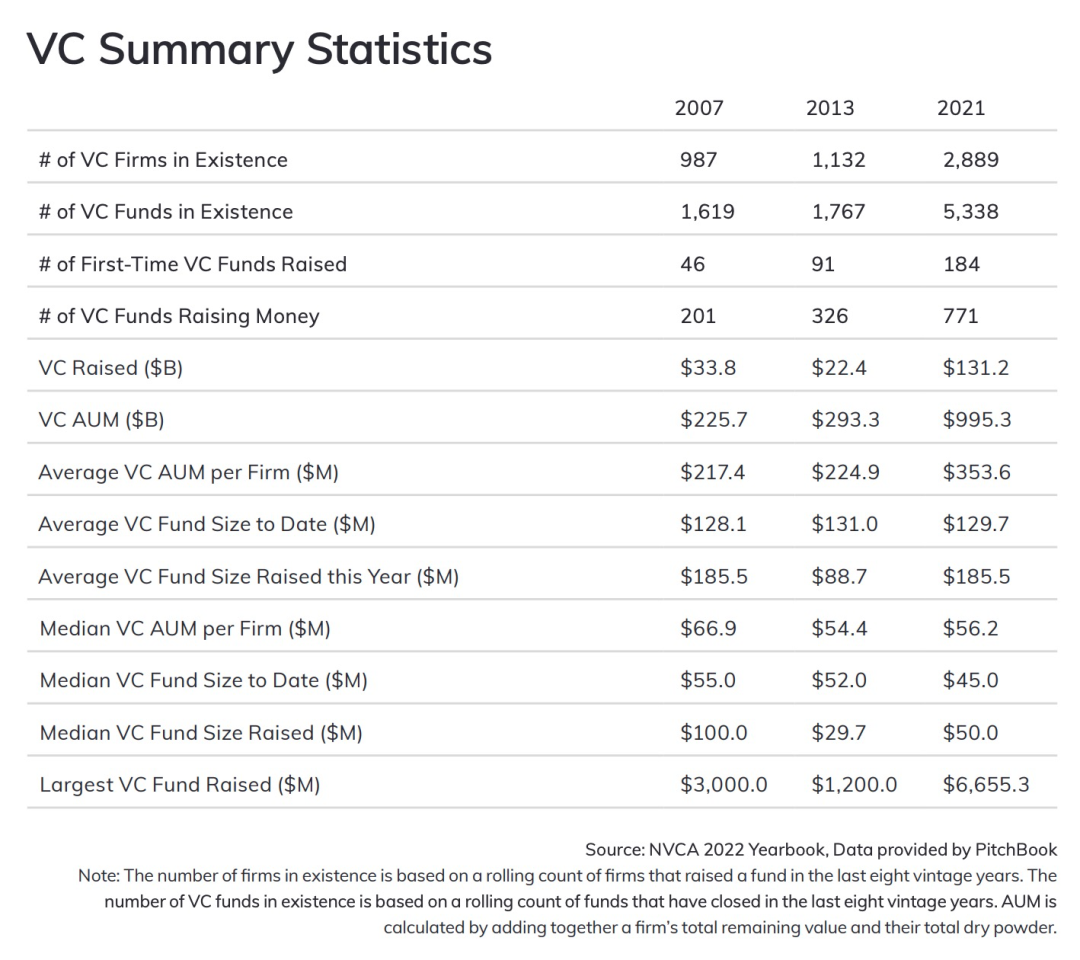Viewport: 1080px width, 960px height.
Task: Click the '# of VC Firms in Existence' row label
Action: tap(163, 160)
